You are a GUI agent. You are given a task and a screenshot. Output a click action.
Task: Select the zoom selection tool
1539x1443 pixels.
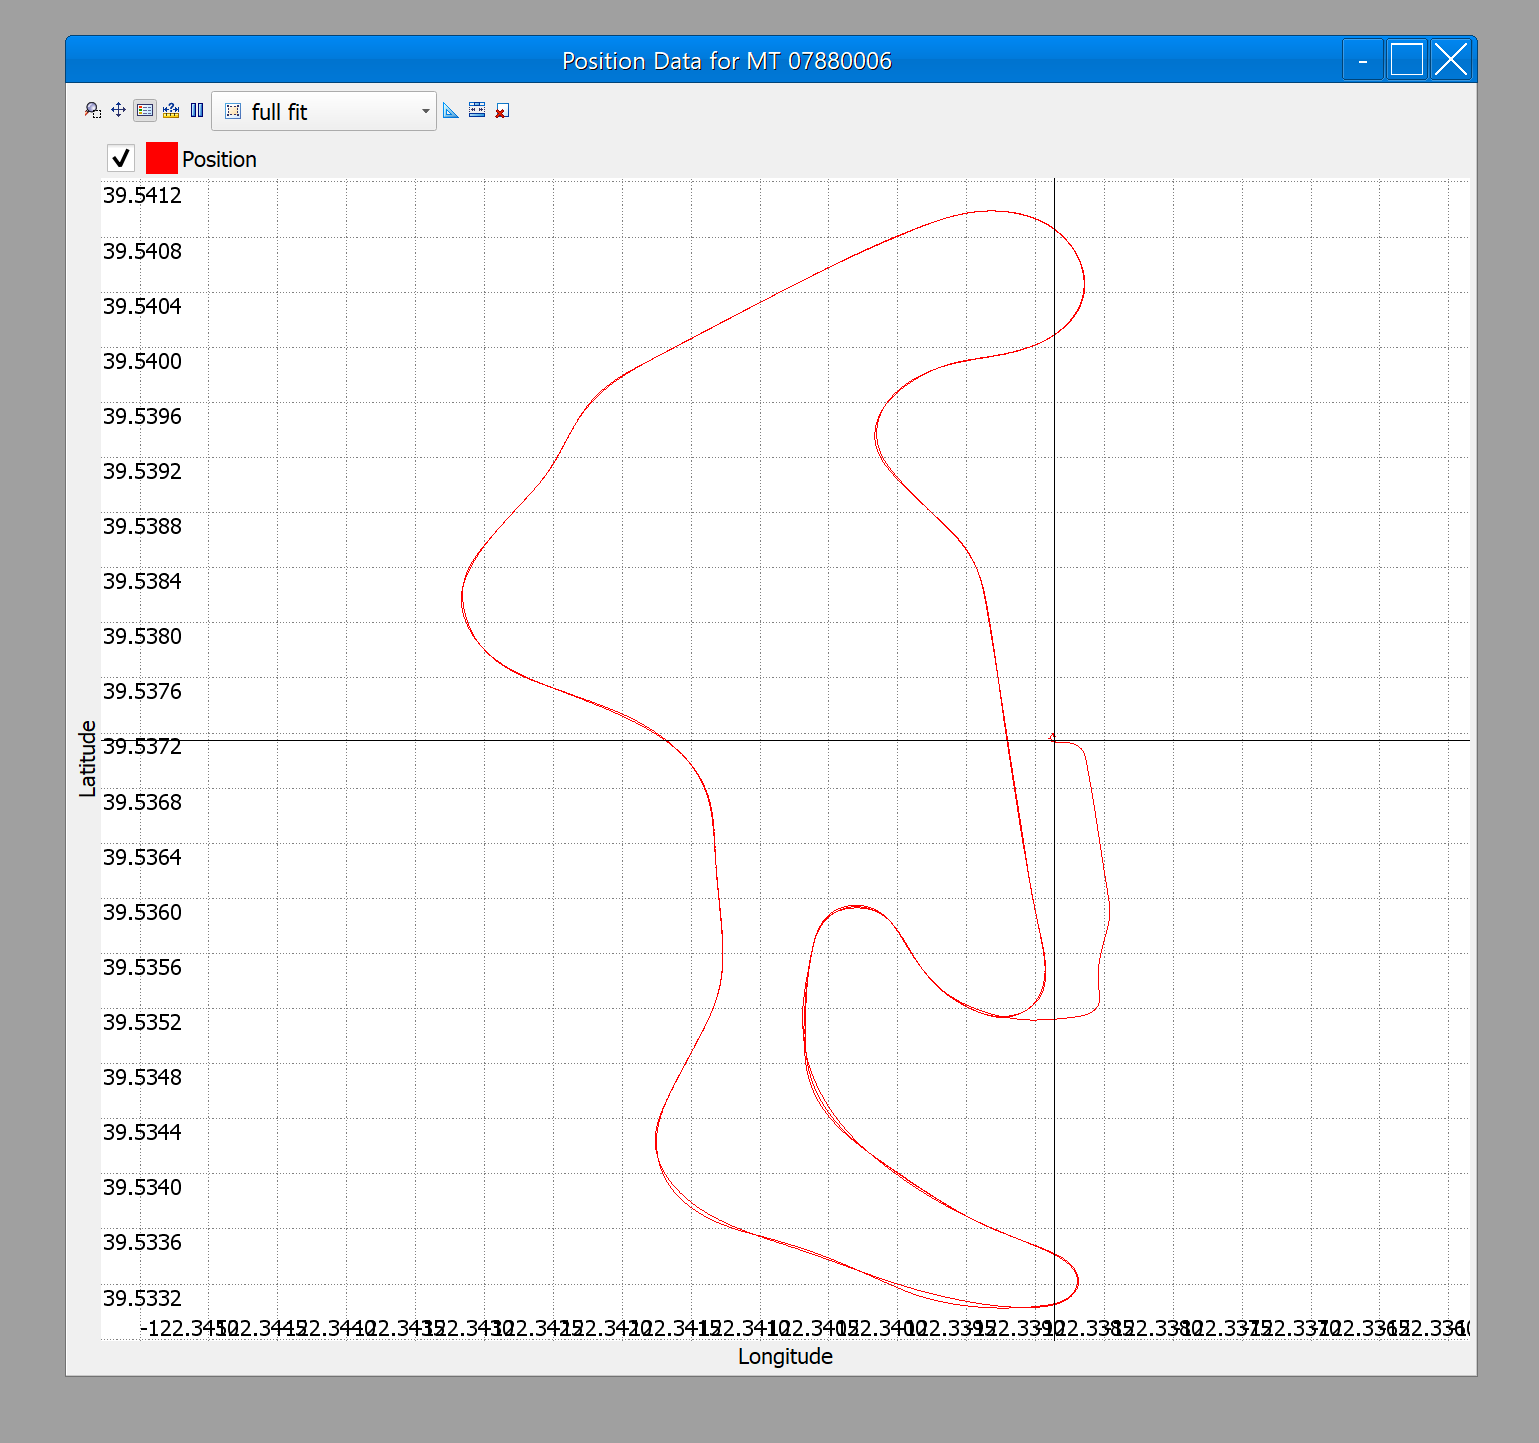93,110
